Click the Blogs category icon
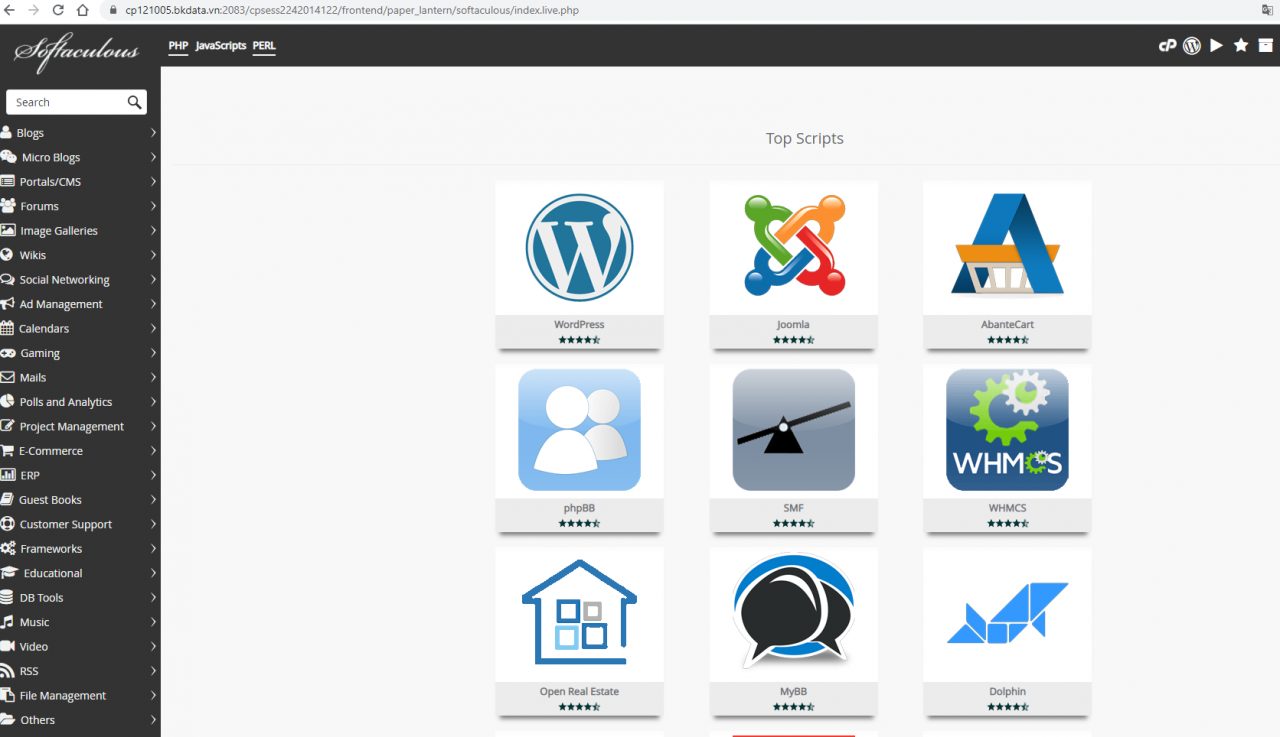Viewport: 1280px width, 737px height. (x=6, y=133)
